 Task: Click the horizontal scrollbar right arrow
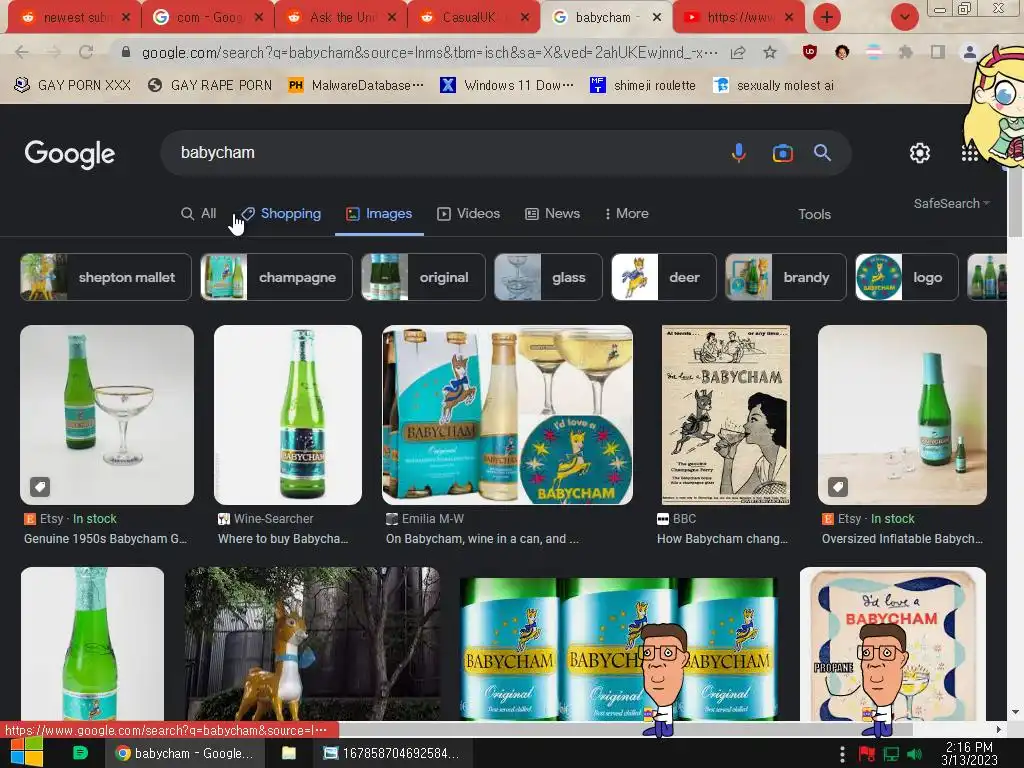coord(999,729)
